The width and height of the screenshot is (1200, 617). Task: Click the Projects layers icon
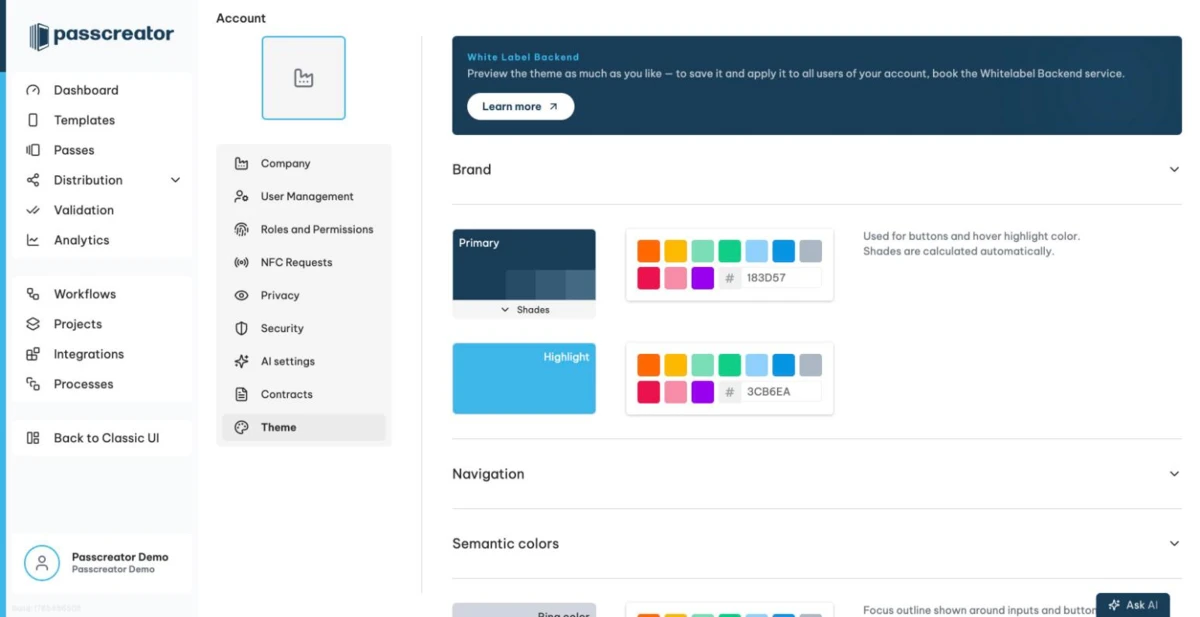pyautogui.click(x=33, y=324)
